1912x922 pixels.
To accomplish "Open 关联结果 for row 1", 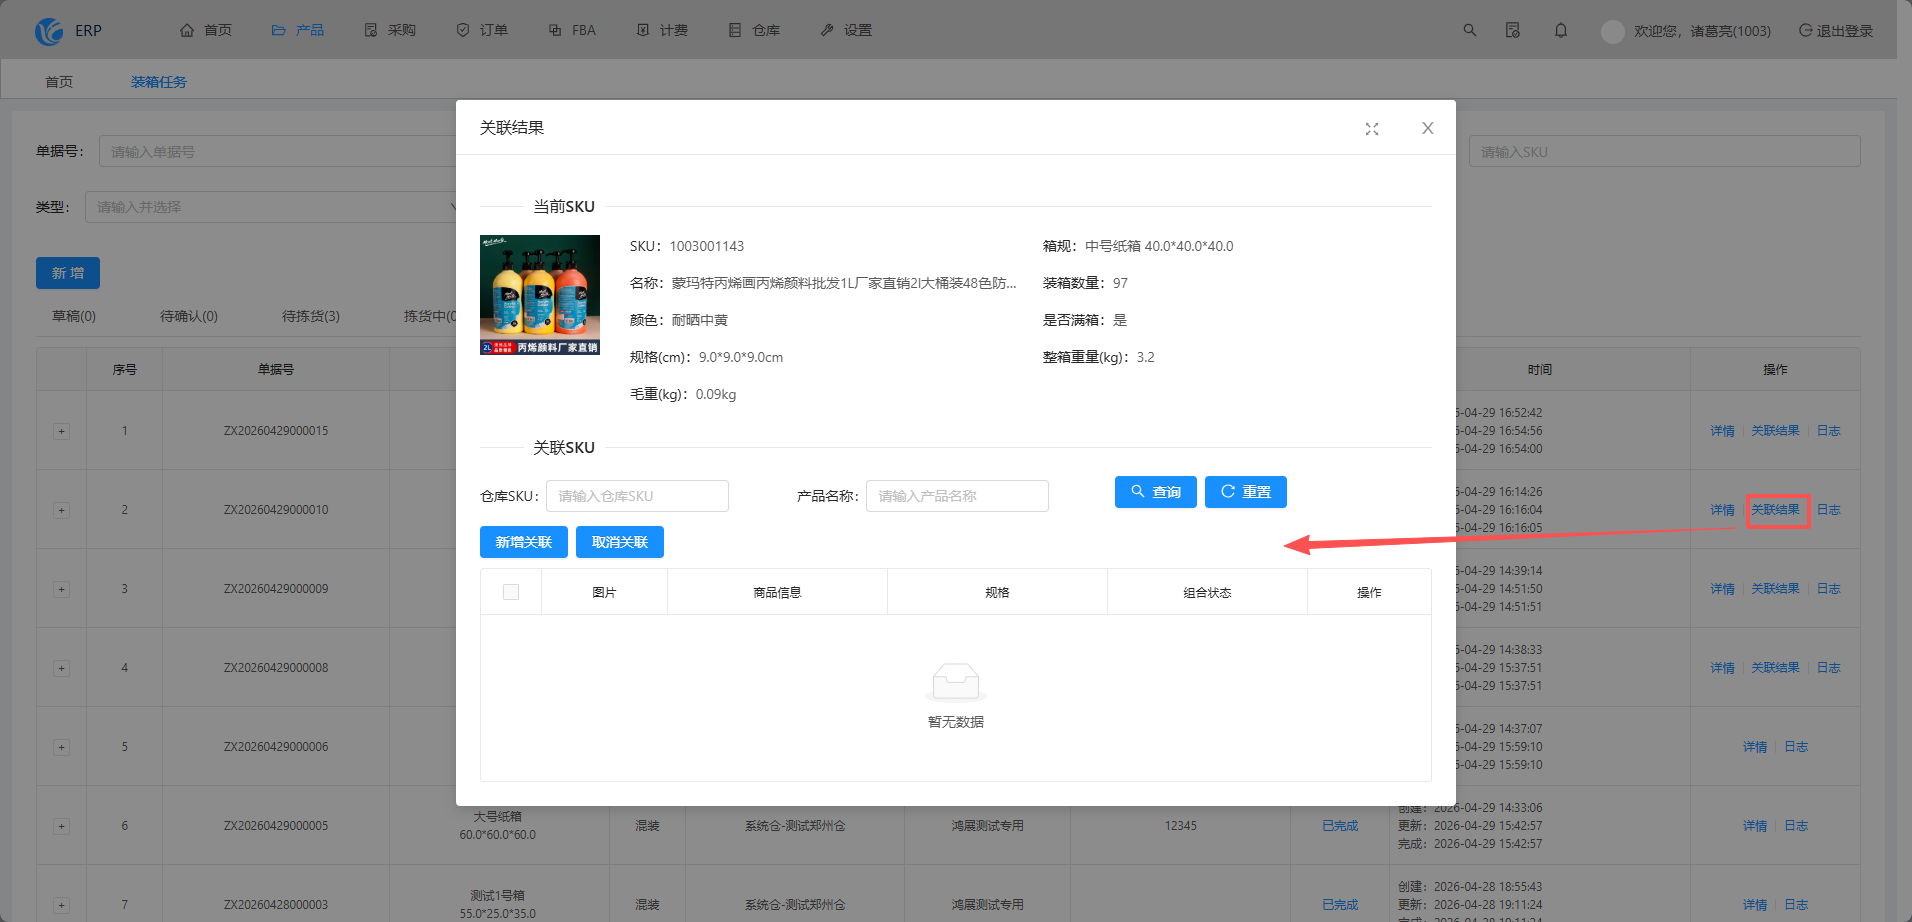I will click(1775, 431).
